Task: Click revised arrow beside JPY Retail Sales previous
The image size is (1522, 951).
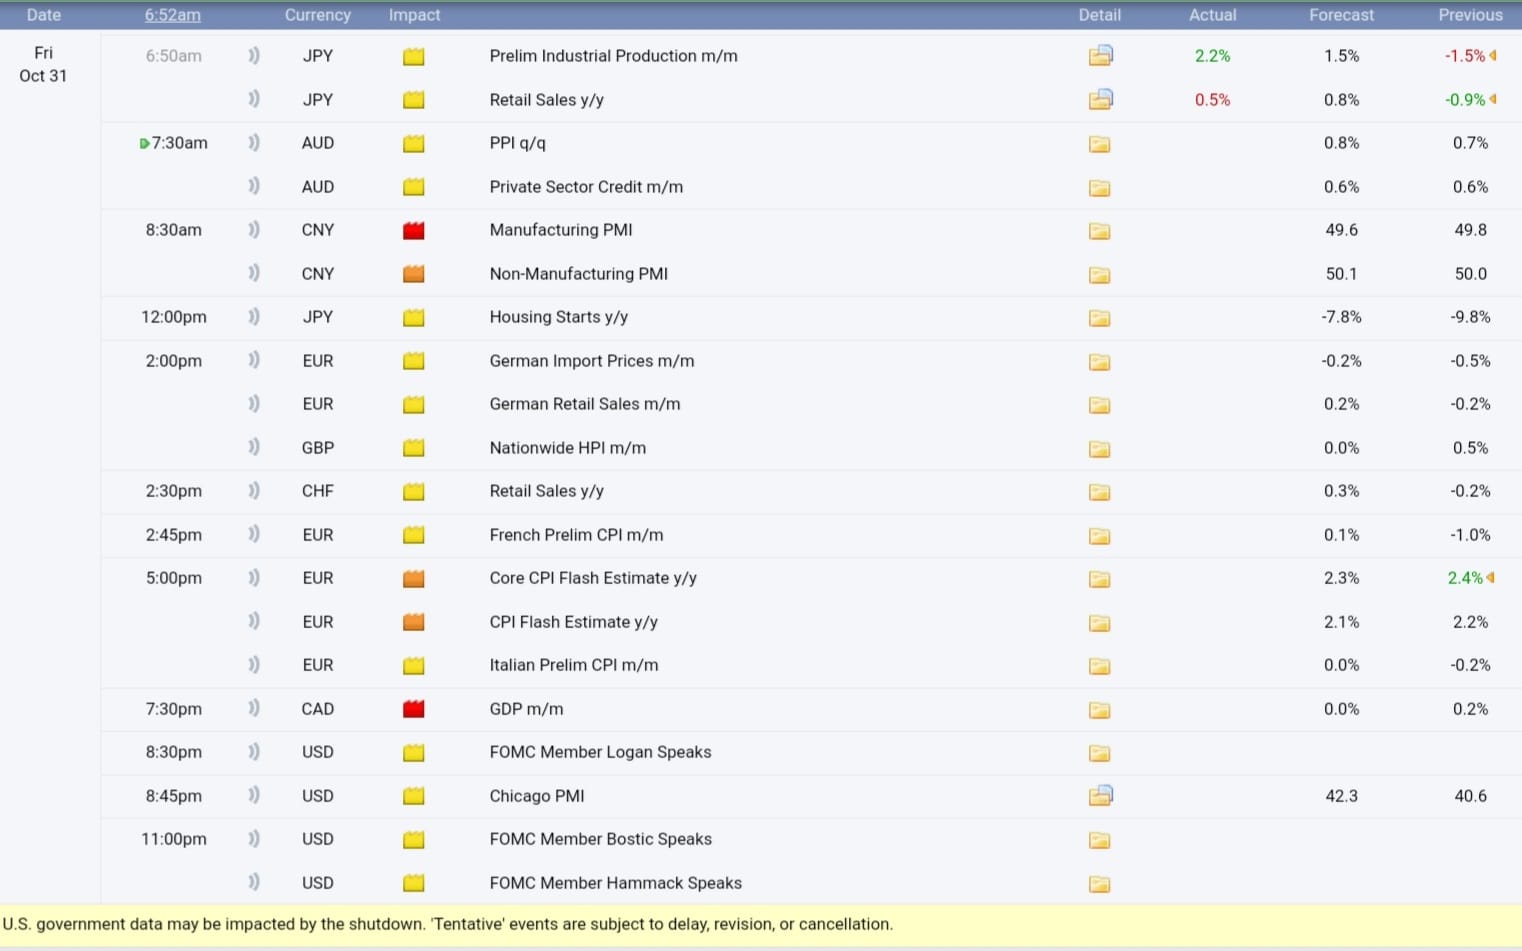Action: [x=1493, y=99]
